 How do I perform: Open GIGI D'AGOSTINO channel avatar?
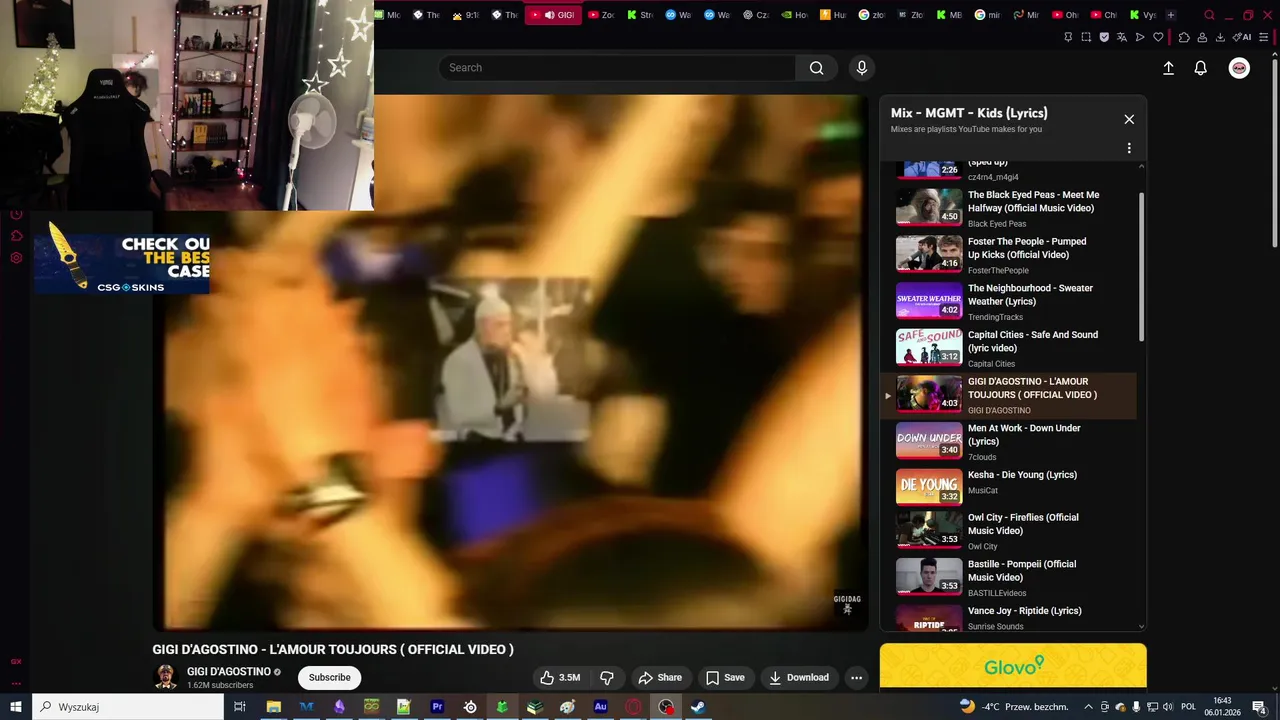click(165, 677)
